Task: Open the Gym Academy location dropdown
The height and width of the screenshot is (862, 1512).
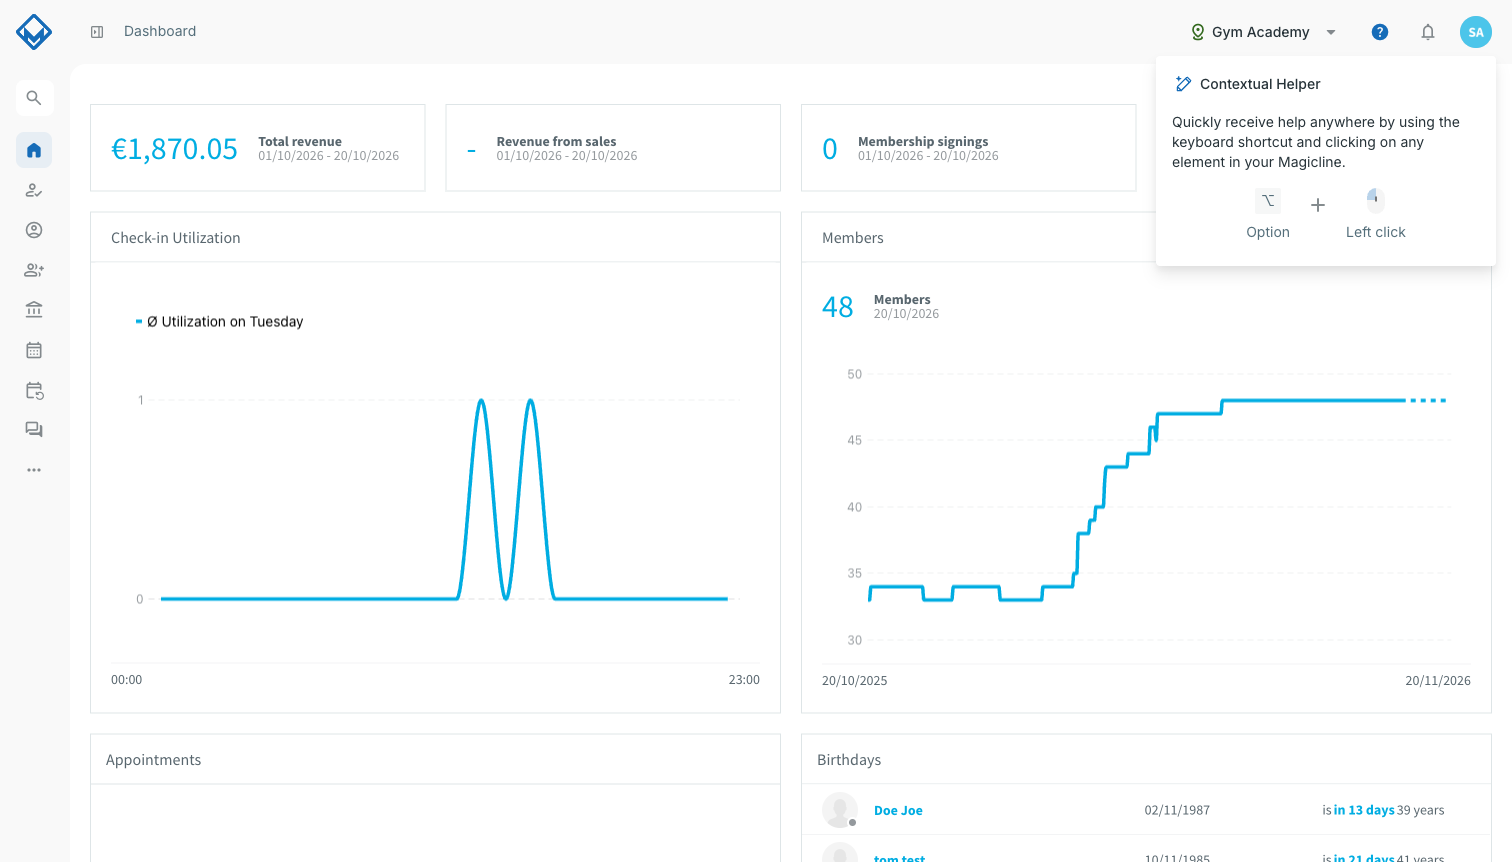Action: click(x=1263, y=32)
